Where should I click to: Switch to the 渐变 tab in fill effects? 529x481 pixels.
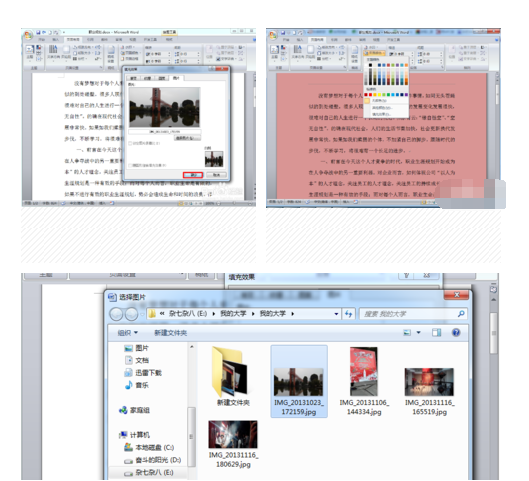point(134,78)
